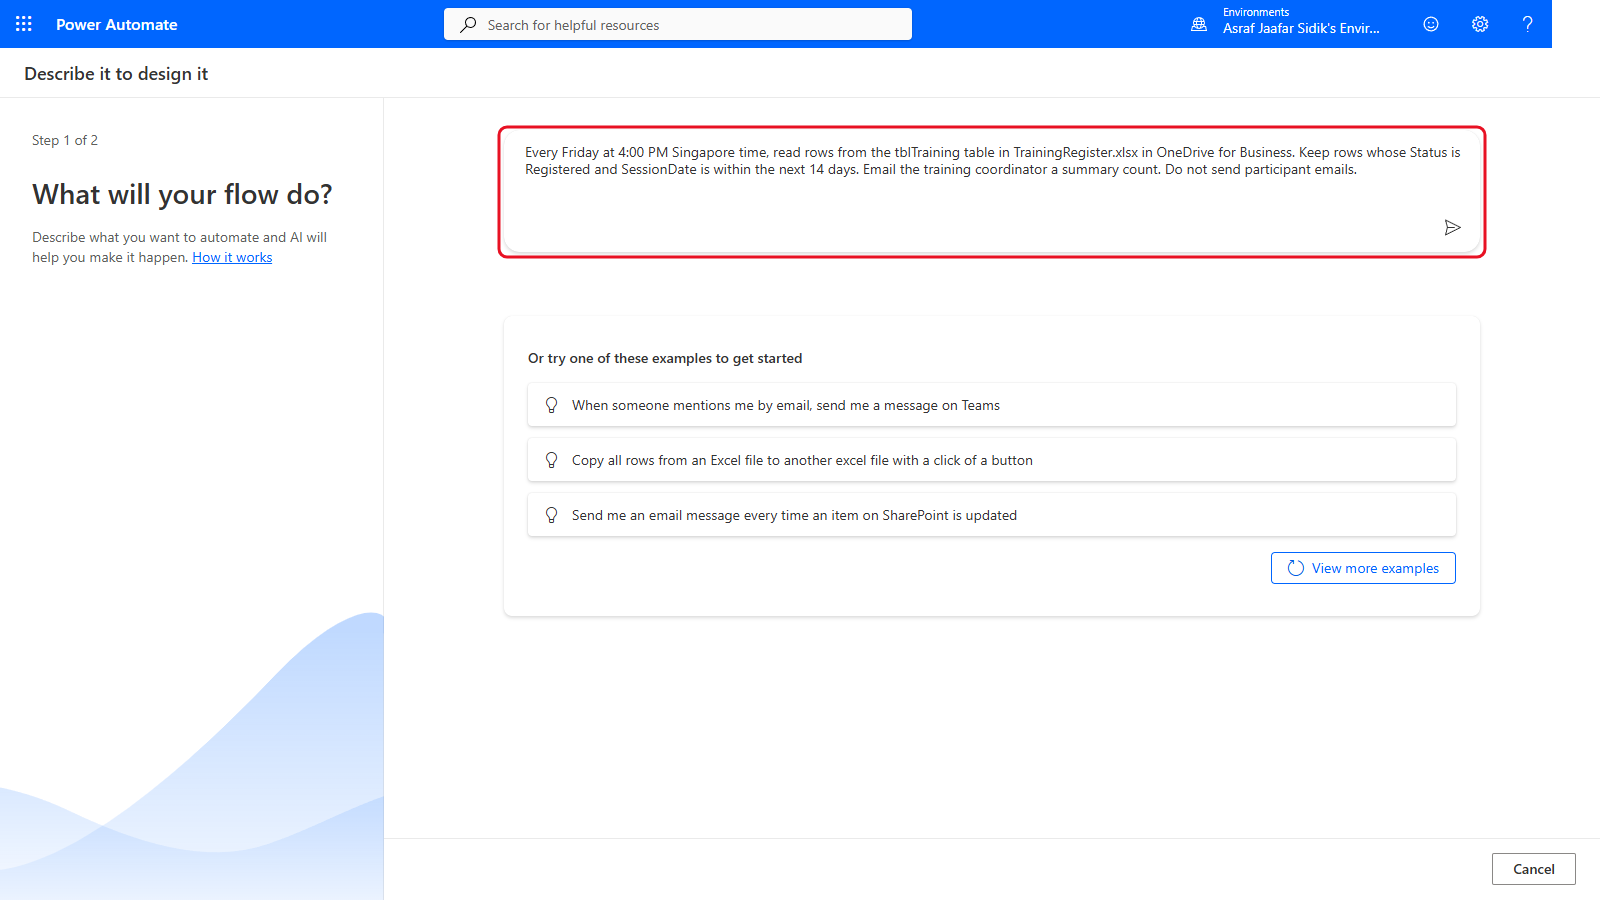This screenshot has width=1600, height=900.
Task: Open the app launcher waffle icon
Action: (24, 24)
